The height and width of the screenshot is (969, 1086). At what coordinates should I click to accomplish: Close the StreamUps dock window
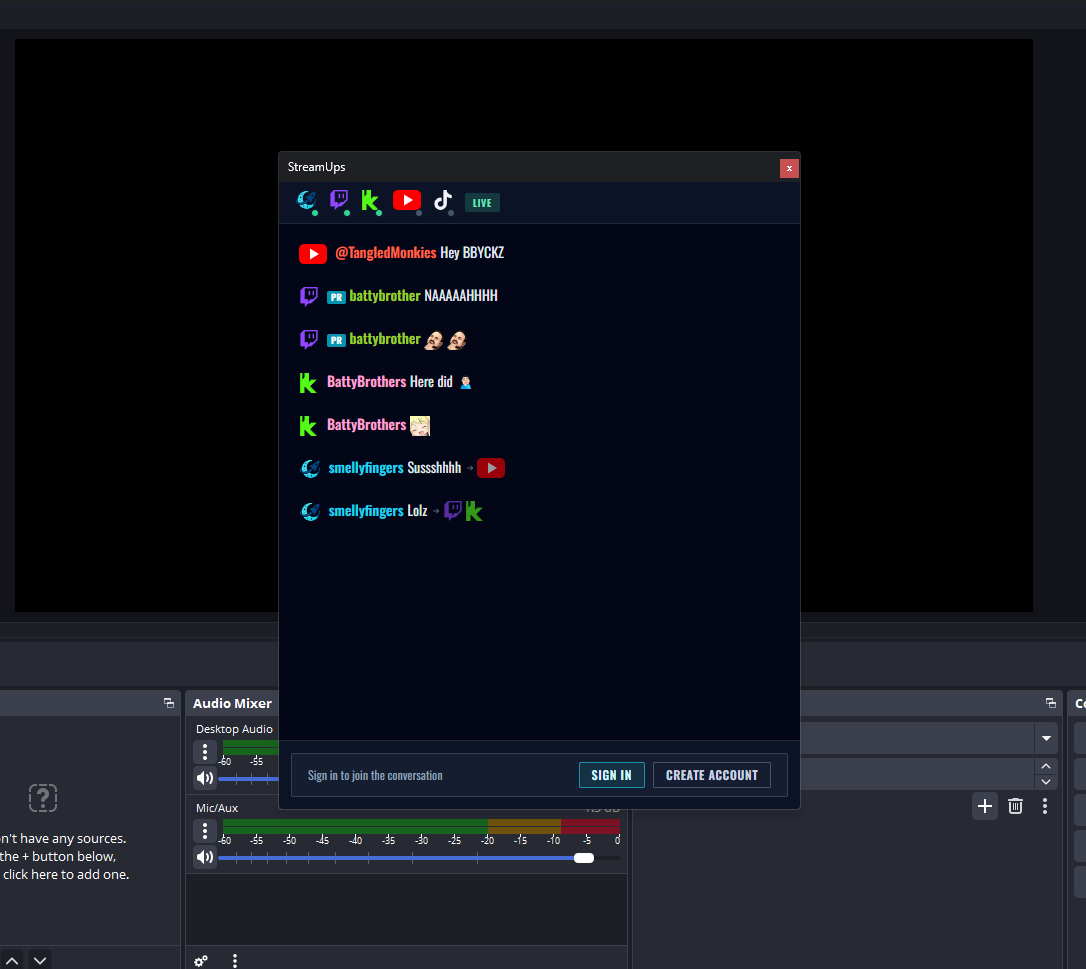click(789, 168)
